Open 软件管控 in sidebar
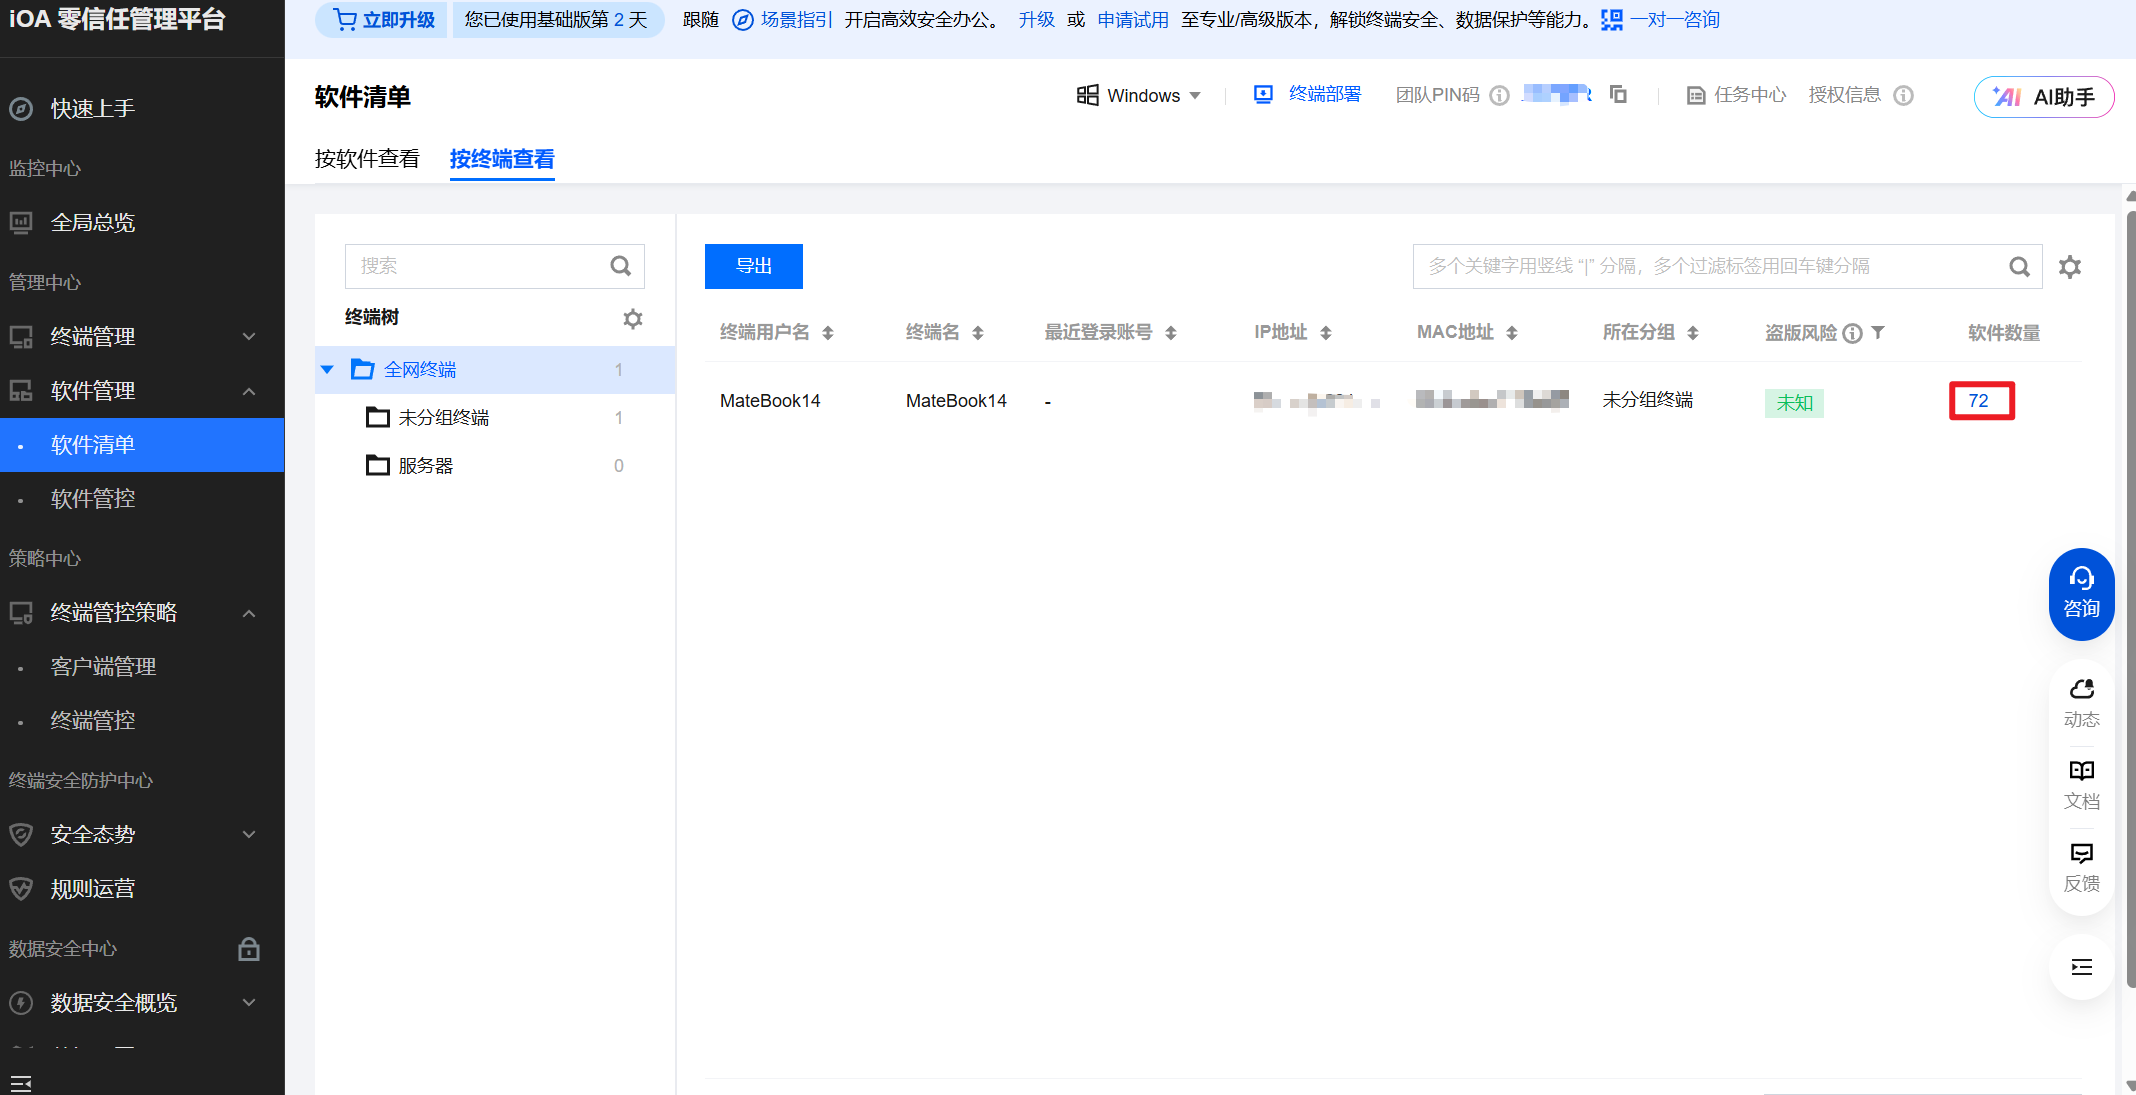 click(93, 499)
